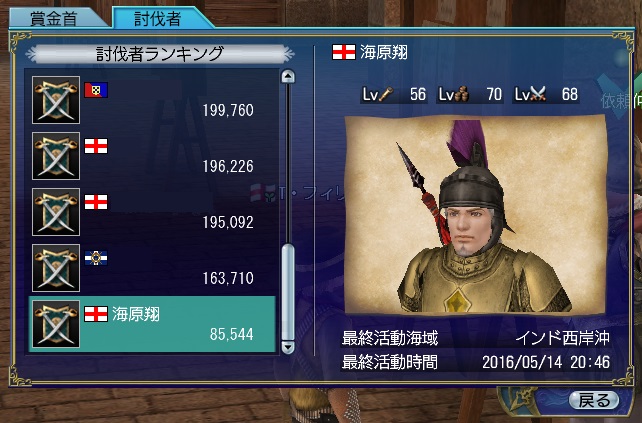Click the trade level money bags icon
The height and width of the screenshot is (423, 642).
click(x=462, y=95)
